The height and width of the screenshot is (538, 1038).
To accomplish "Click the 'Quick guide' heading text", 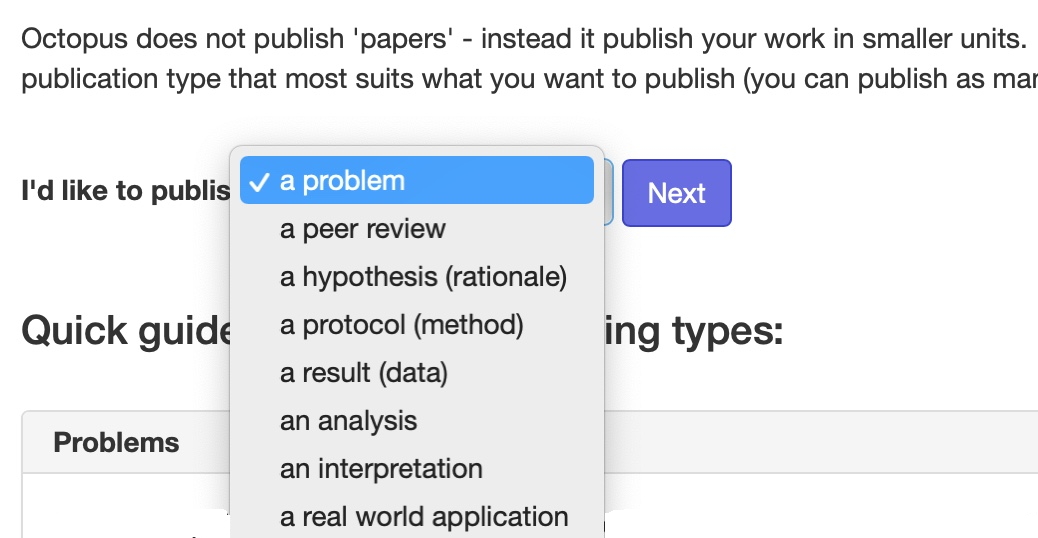I will (122, 331).
